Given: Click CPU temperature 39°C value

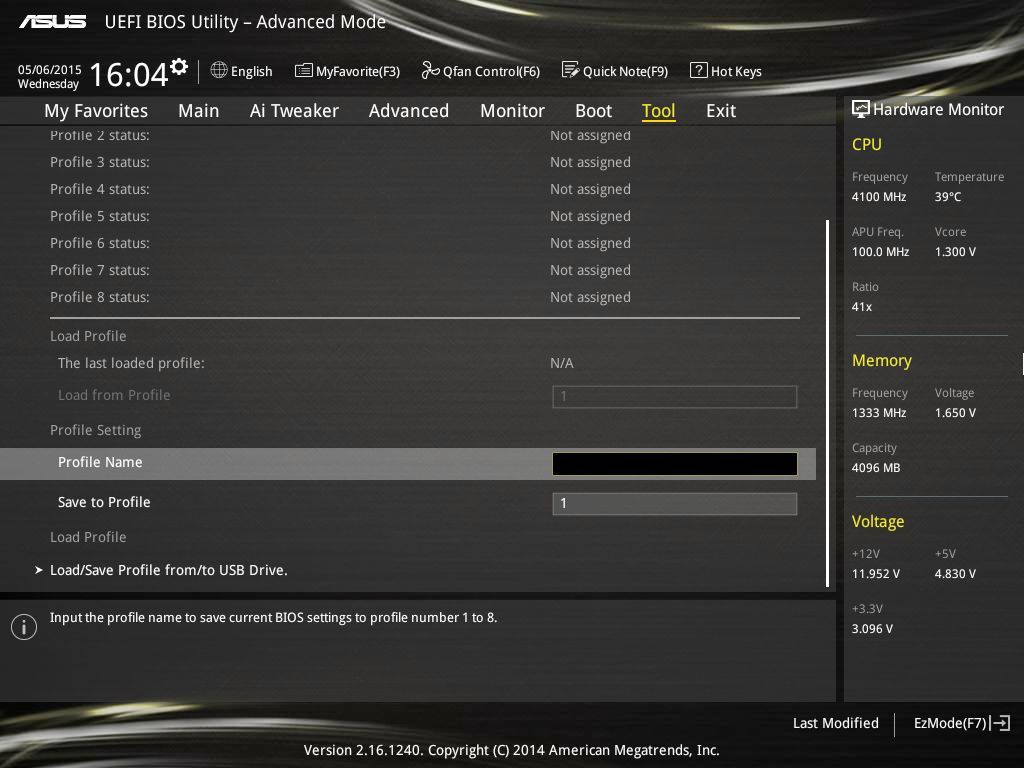Looking at the screenshot, I should 948,197.
